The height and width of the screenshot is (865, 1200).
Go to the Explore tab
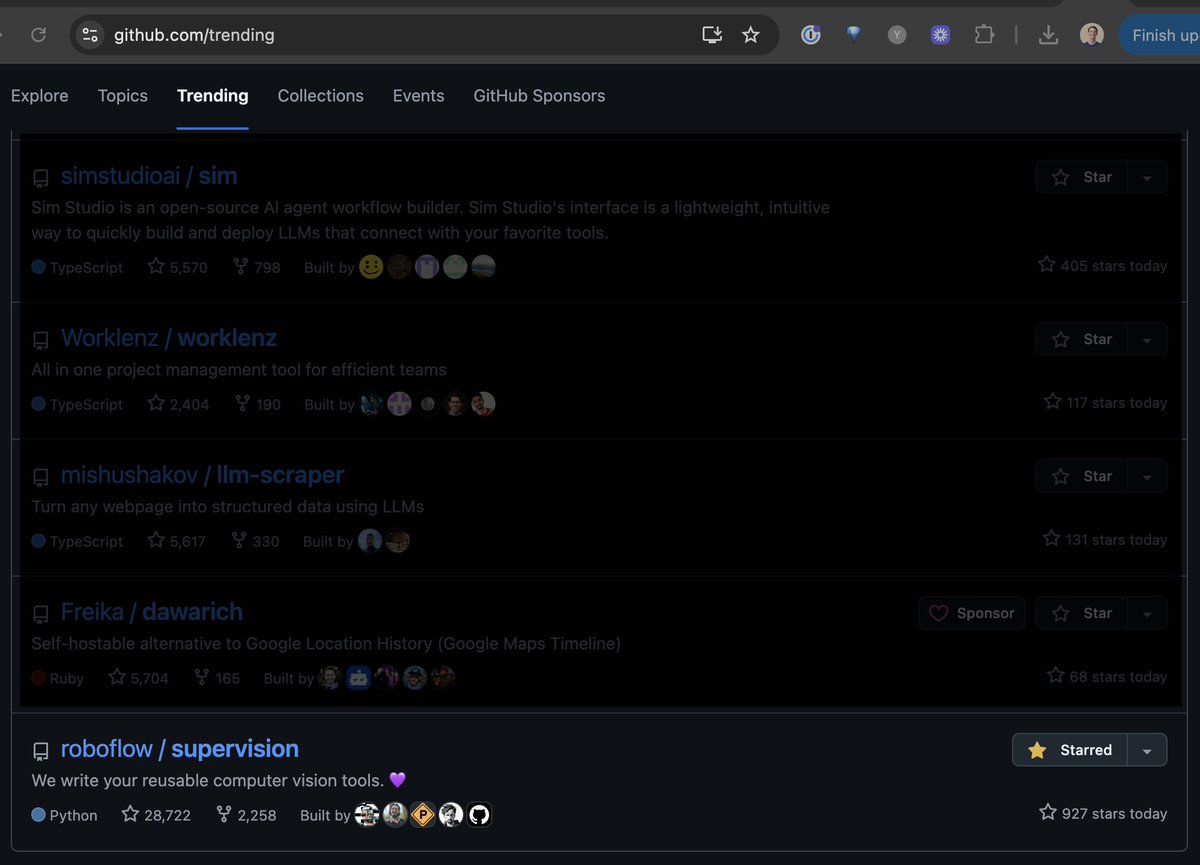(x=40, y=96)
